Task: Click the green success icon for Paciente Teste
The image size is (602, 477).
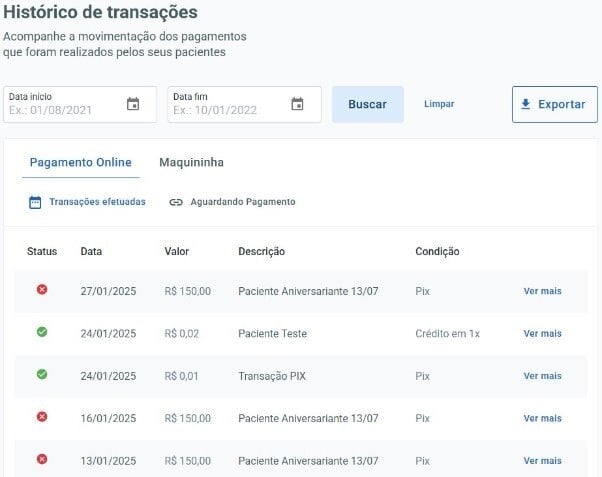Action: coord(42,332)
